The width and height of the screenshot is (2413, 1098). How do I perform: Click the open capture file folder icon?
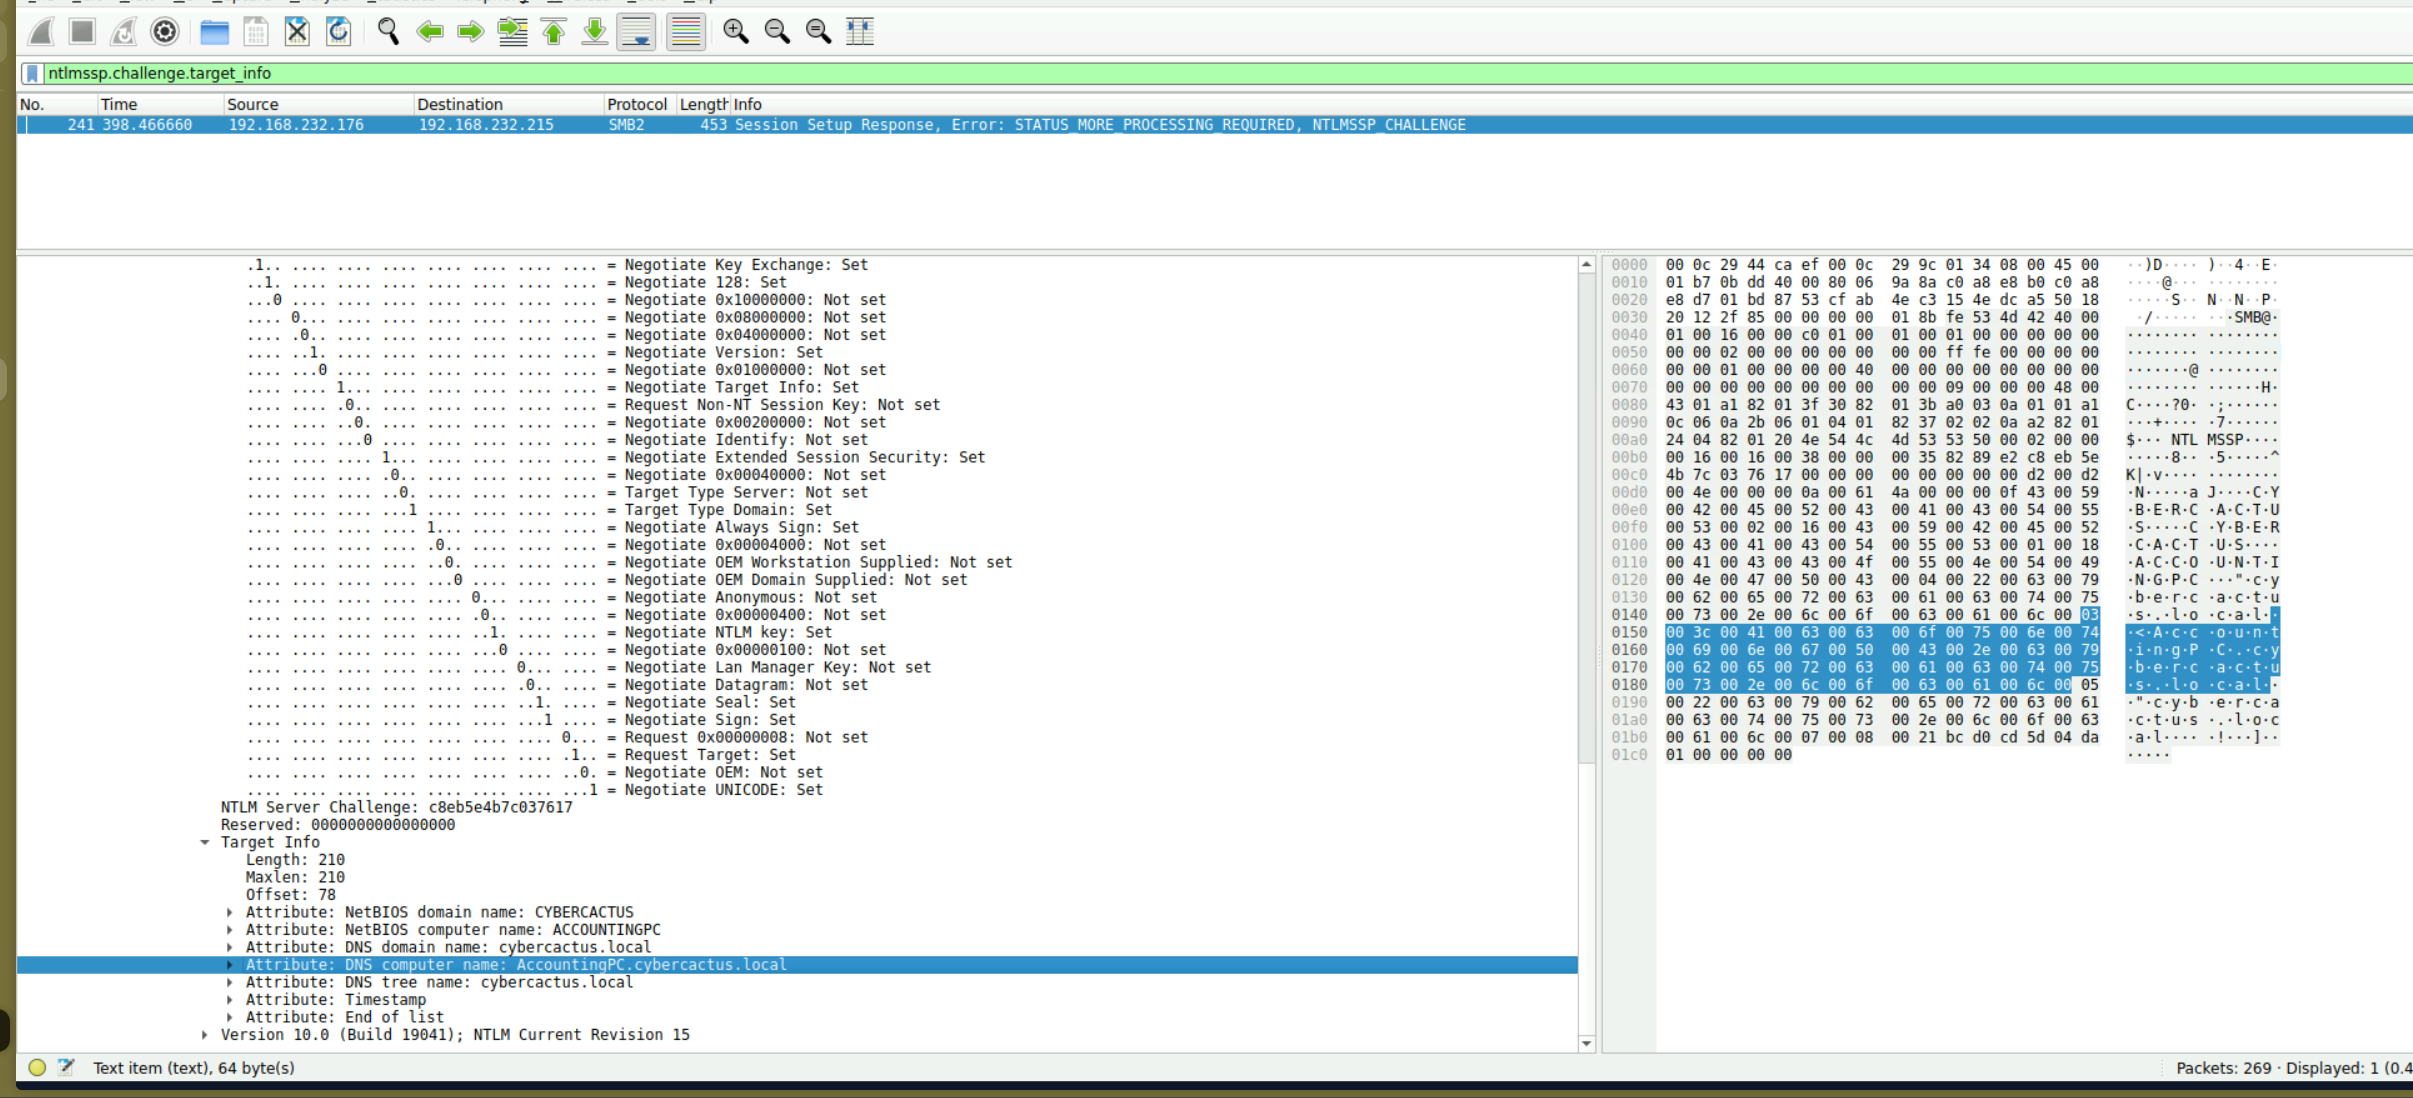click(x=214, y=32)
